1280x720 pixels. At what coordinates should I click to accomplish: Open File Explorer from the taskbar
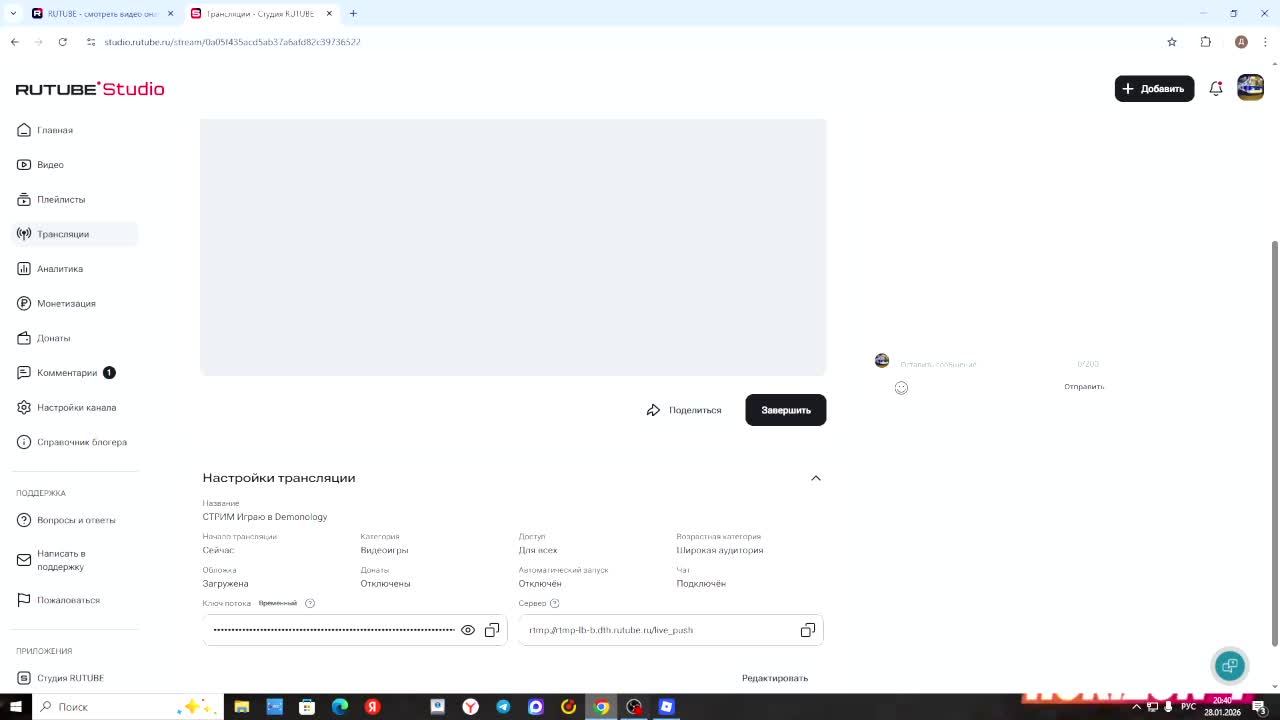241,707
